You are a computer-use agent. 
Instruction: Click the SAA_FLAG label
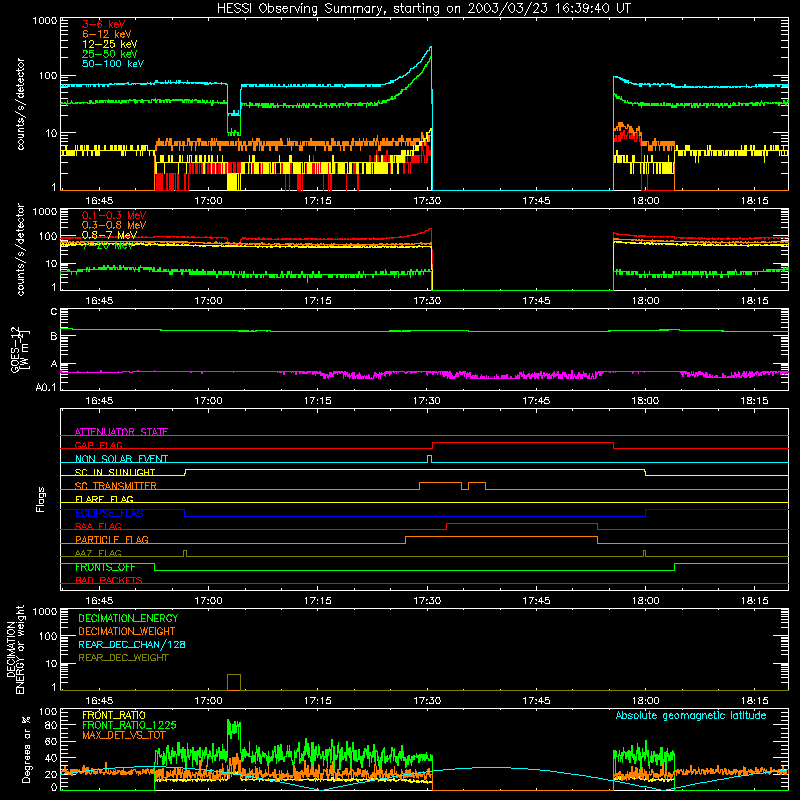tap(98, 526)
